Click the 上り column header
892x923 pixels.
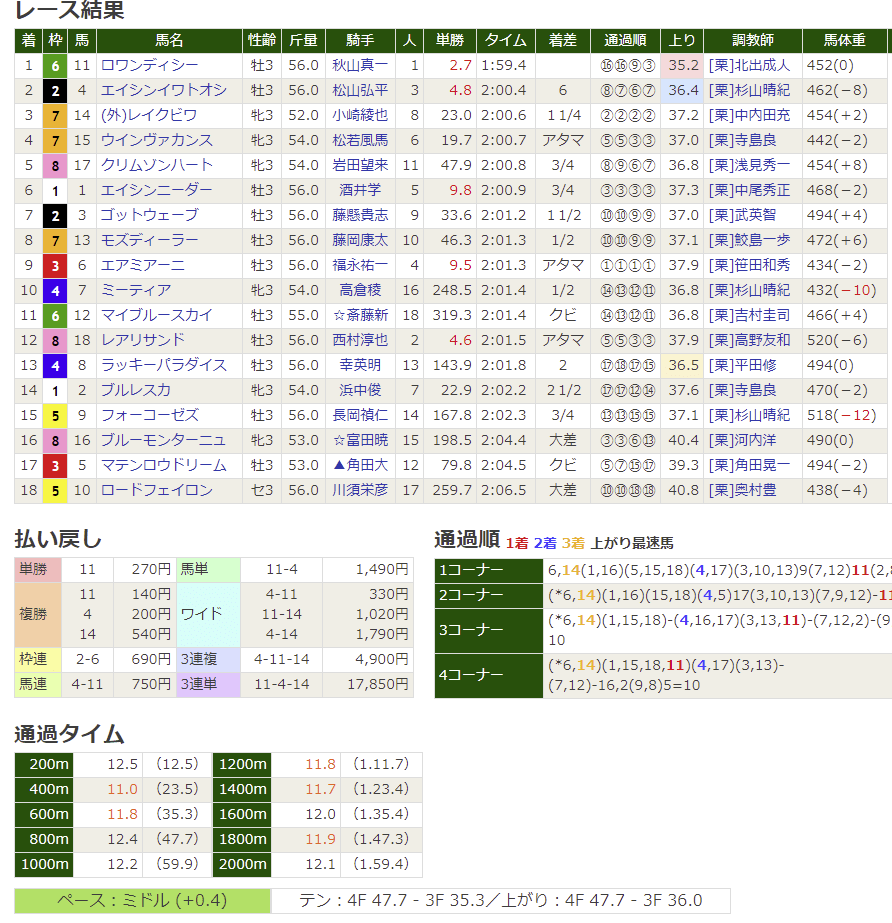pyautogui.click(x=682, y=41)
